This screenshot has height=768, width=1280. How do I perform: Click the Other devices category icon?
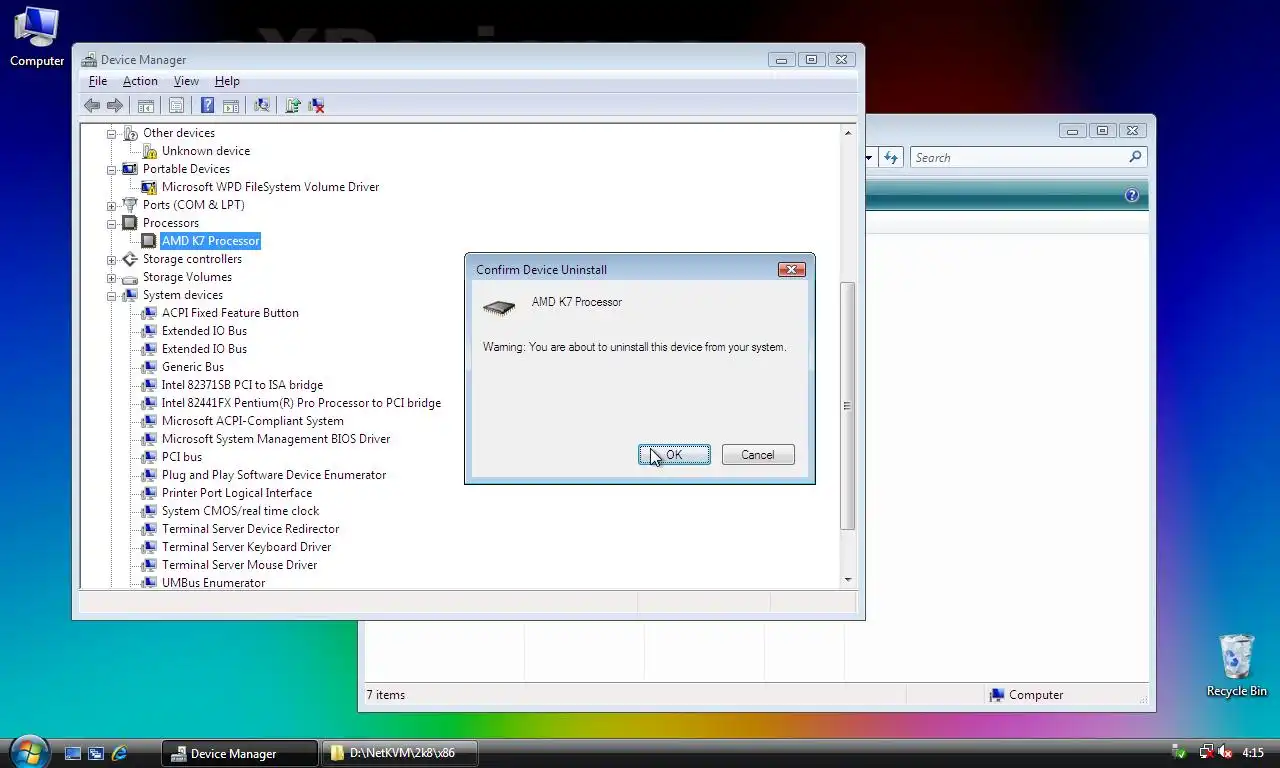pyautogui.click(x=130, y=133)
